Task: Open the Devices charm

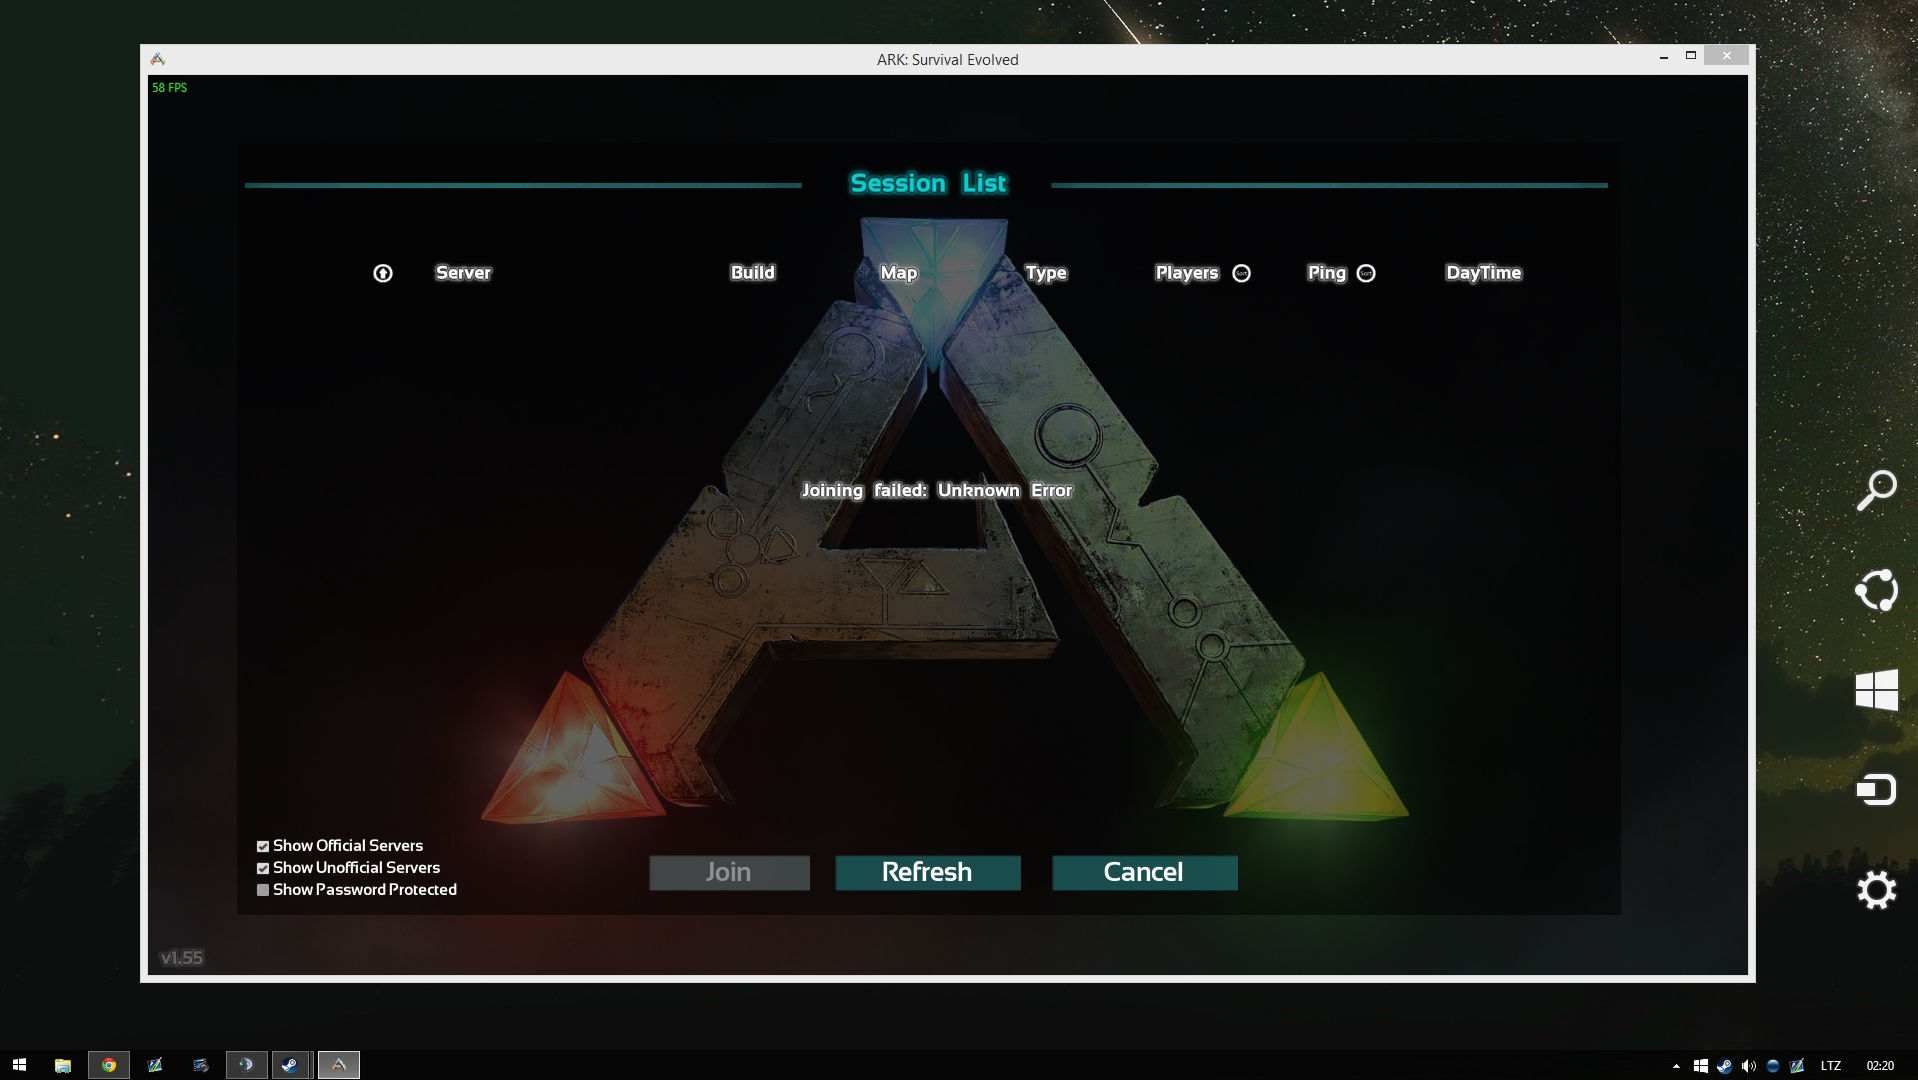Action: pos(1876,790)
